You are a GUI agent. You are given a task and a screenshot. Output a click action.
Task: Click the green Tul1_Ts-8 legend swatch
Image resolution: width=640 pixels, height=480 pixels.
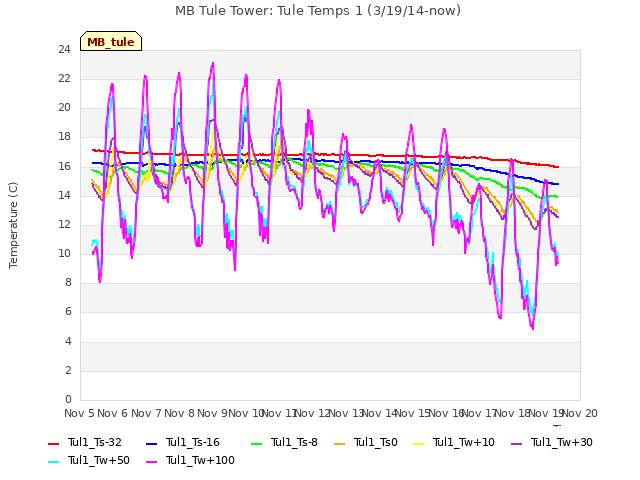click(x=256, y=443)
